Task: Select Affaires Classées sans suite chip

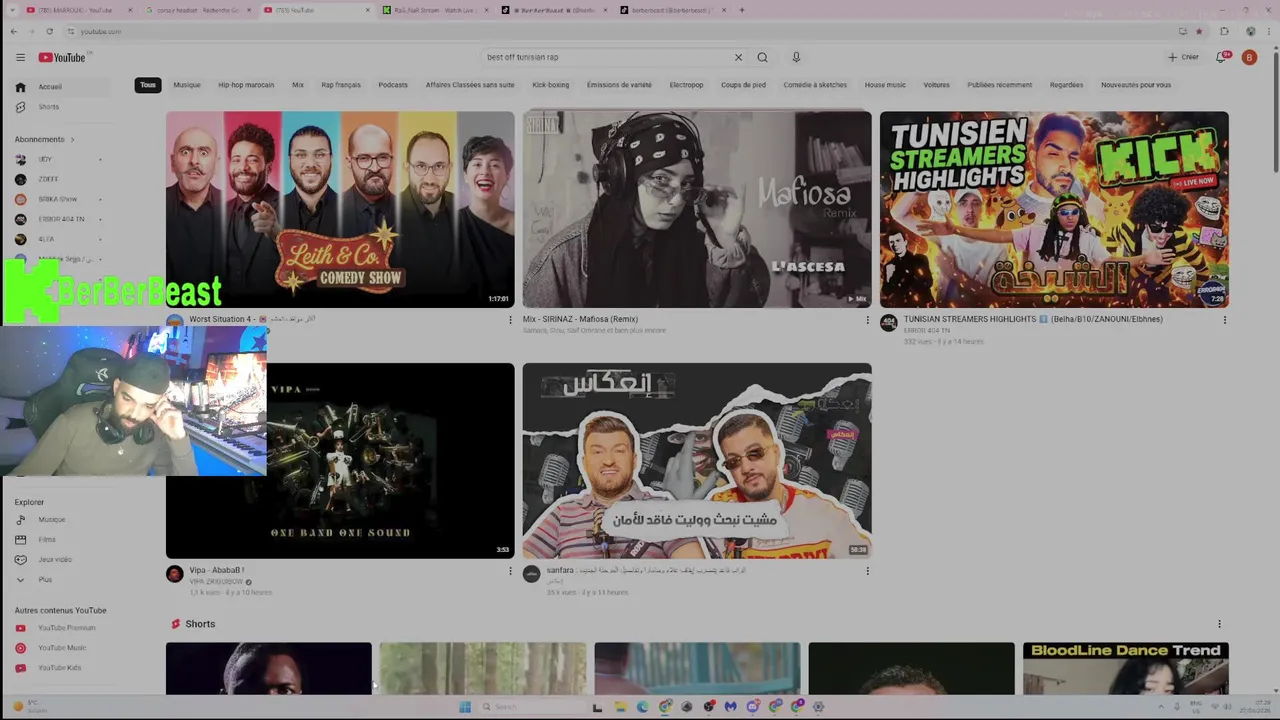Action: (x=470, y=85)
